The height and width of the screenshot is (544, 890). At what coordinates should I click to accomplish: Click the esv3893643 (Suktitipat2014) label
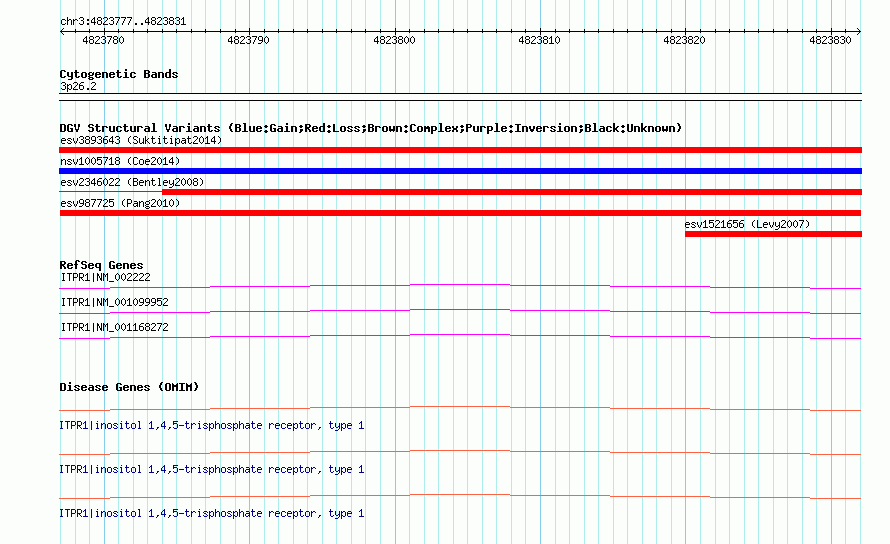[x=141, y=140]
